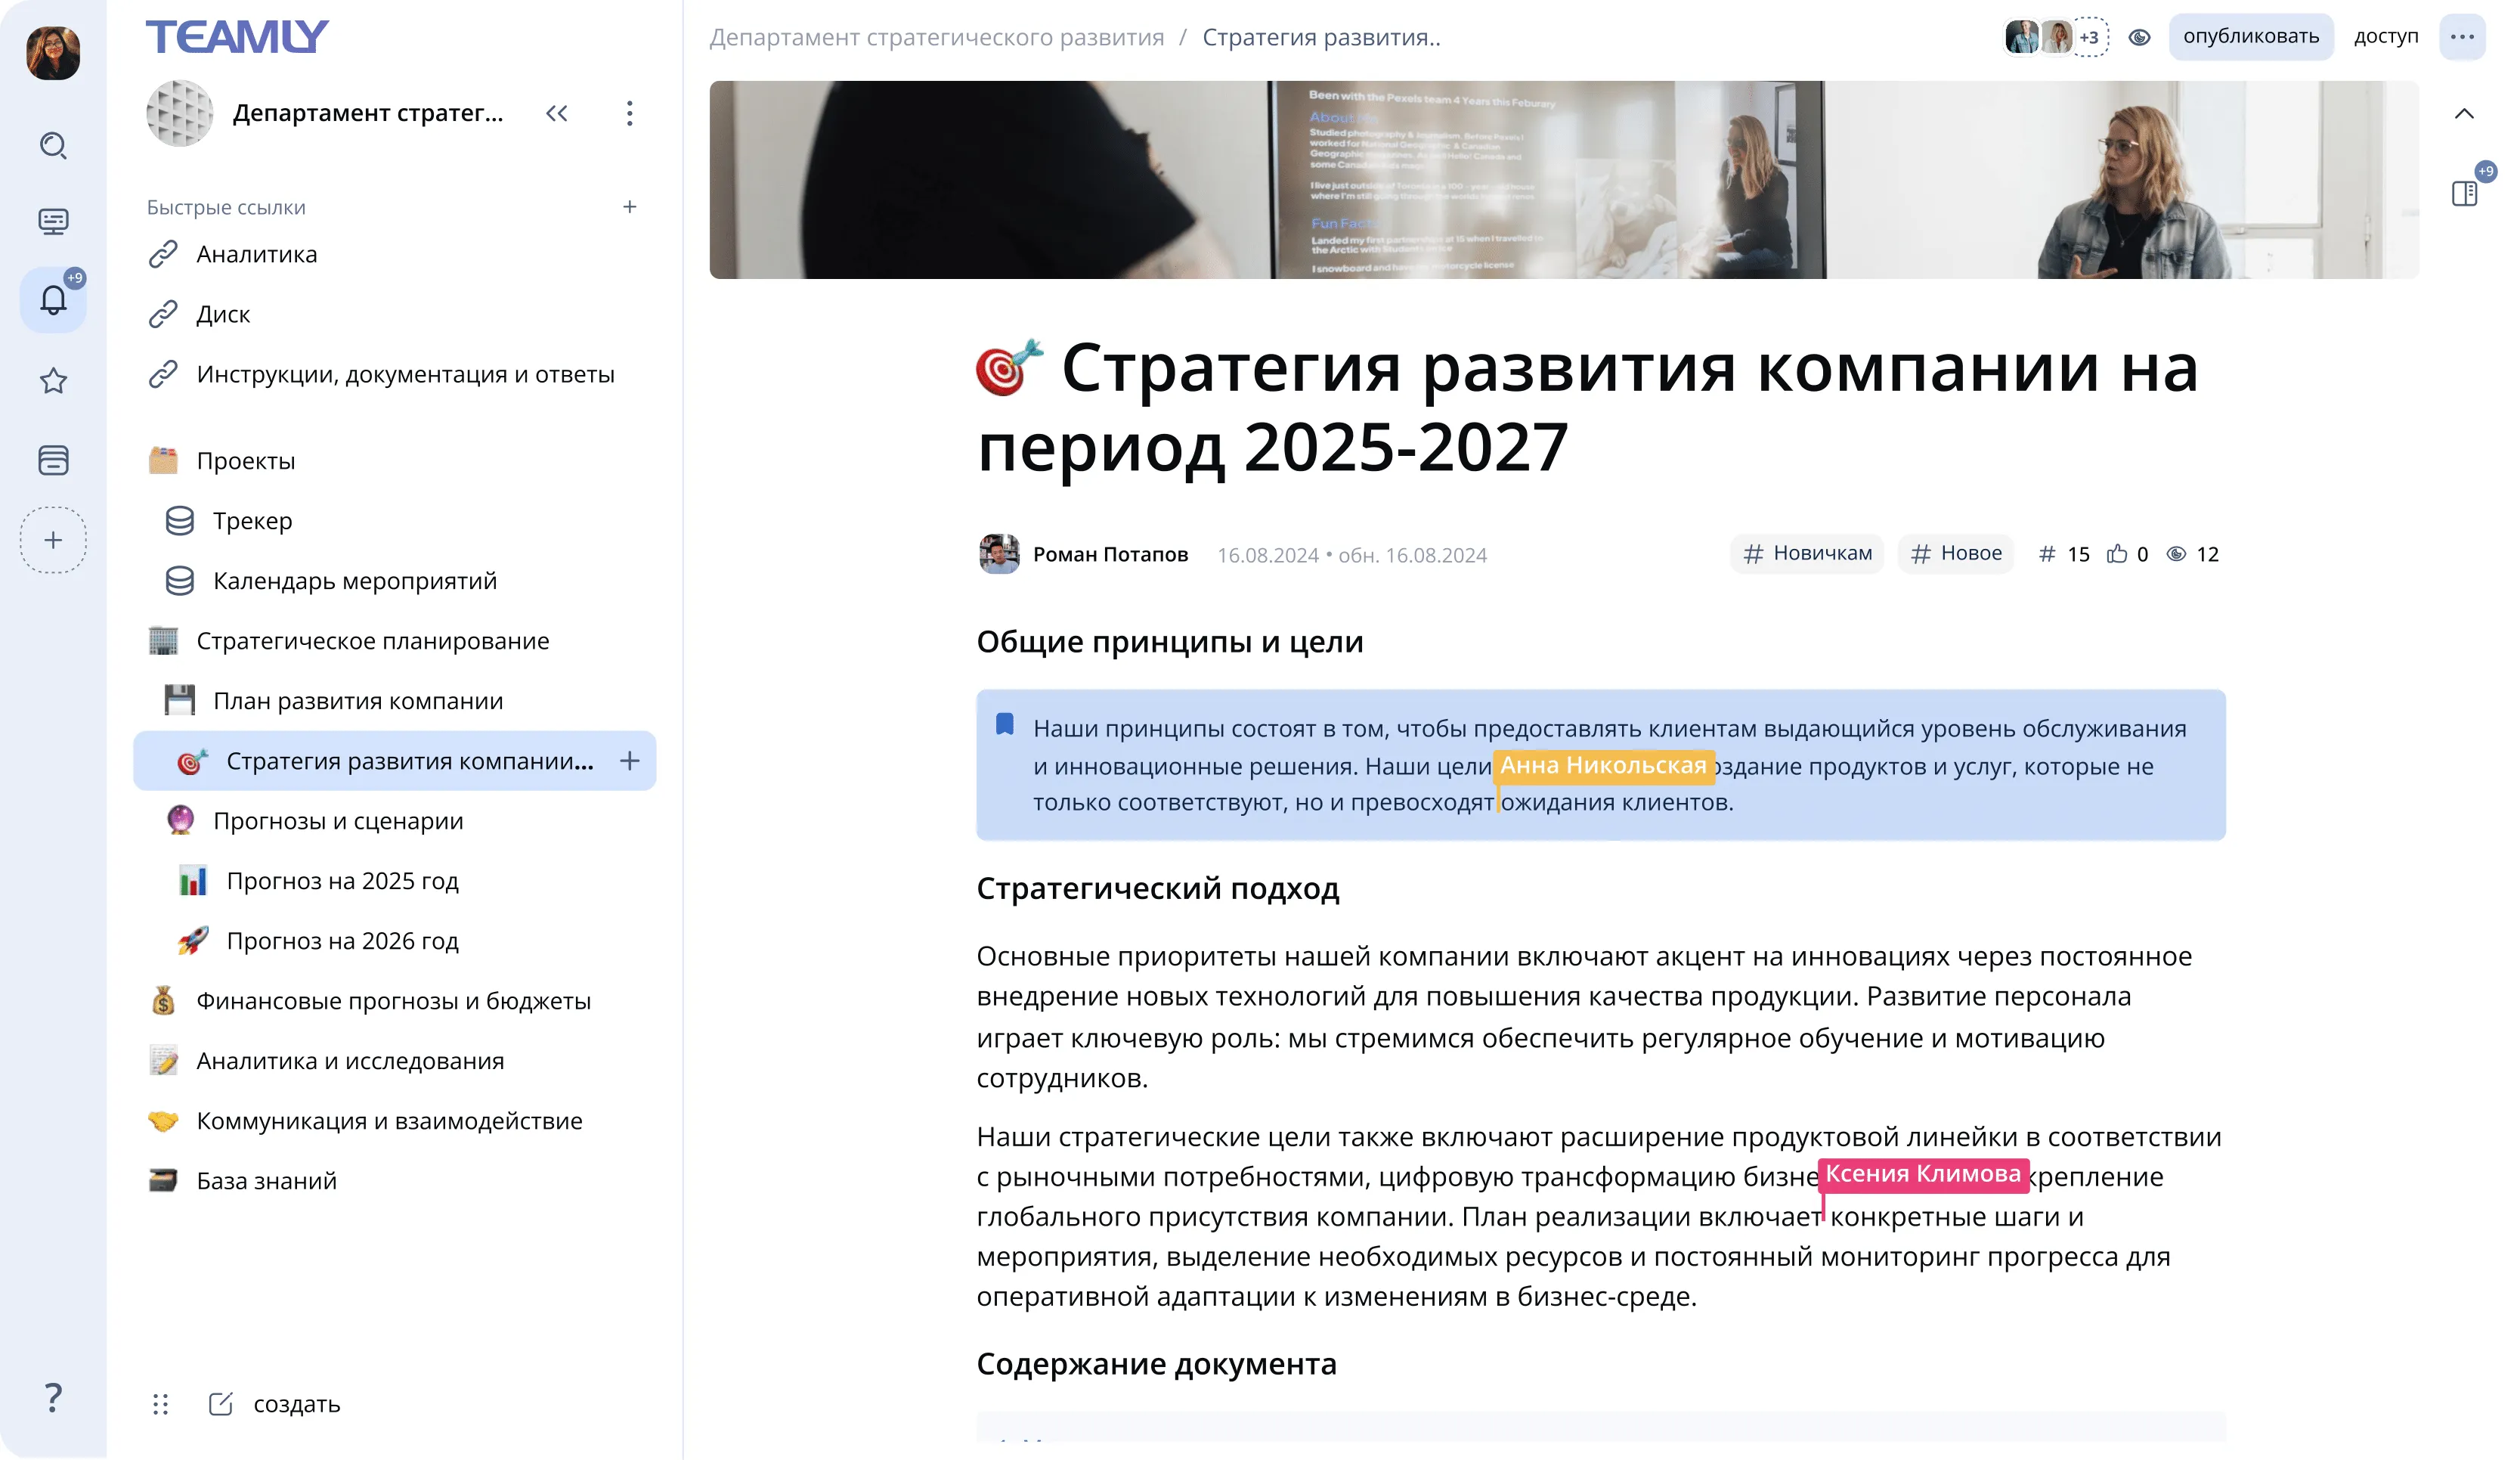Viewport: 2520px width, 1460px height.
Task: Open the Аналитика quick link
Action: pyautogui.click(x=256, y=254)
